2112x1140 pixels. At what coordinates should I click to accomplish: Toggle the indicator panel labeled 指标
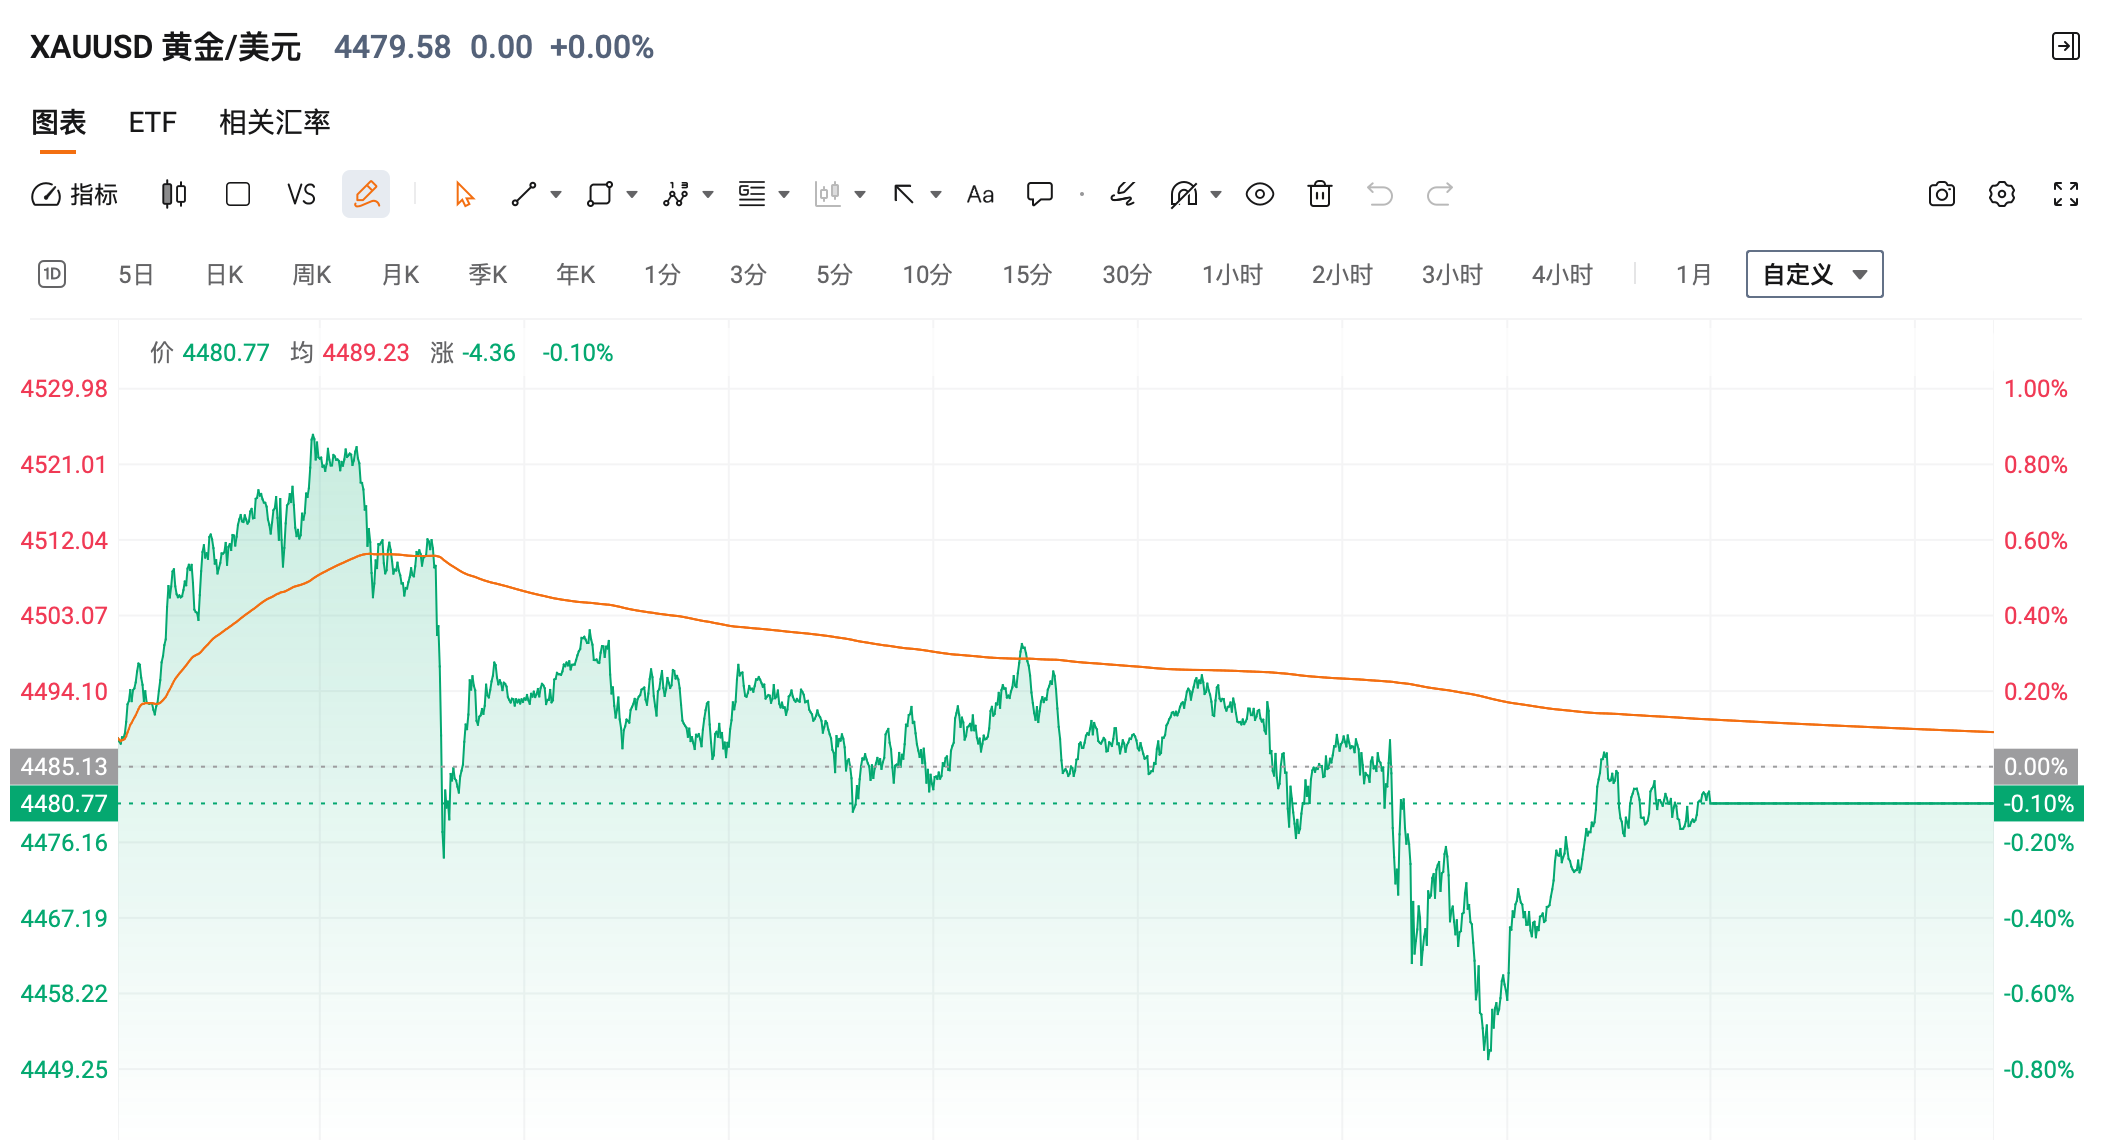(76, 194)
